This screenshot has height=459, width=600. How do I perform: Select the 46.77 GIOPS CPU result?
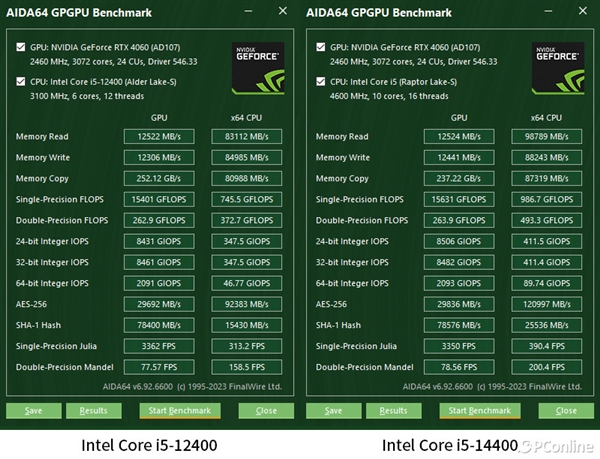247,283
